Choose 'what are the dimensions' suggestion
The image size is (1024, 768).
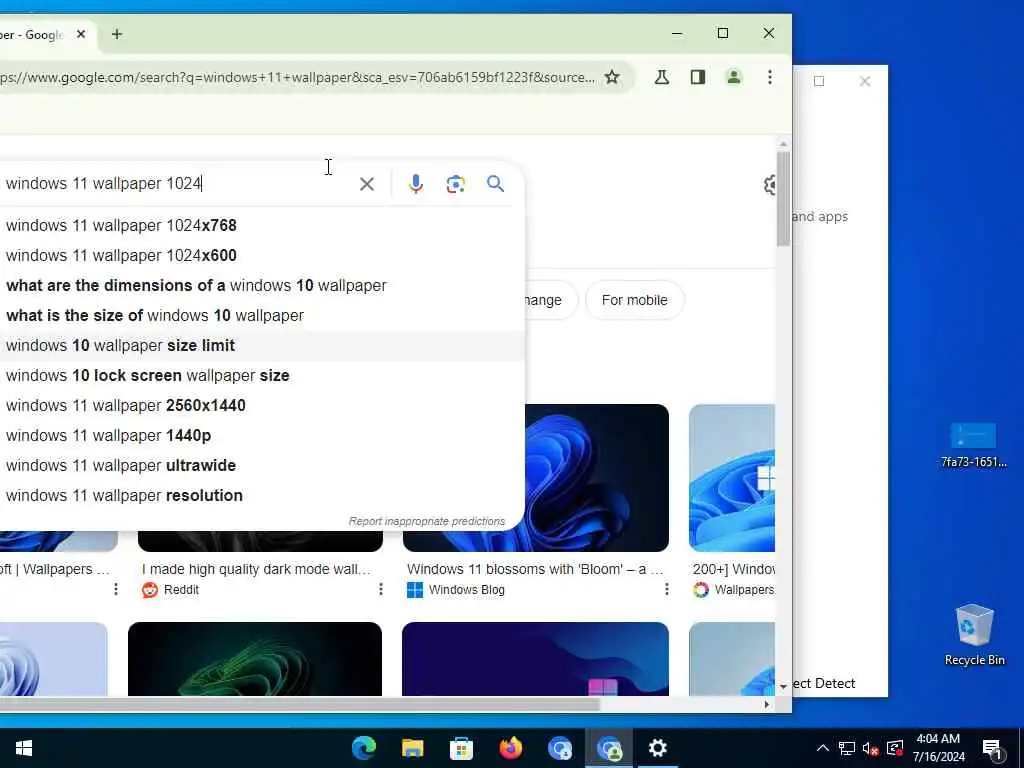click(261, 285)
